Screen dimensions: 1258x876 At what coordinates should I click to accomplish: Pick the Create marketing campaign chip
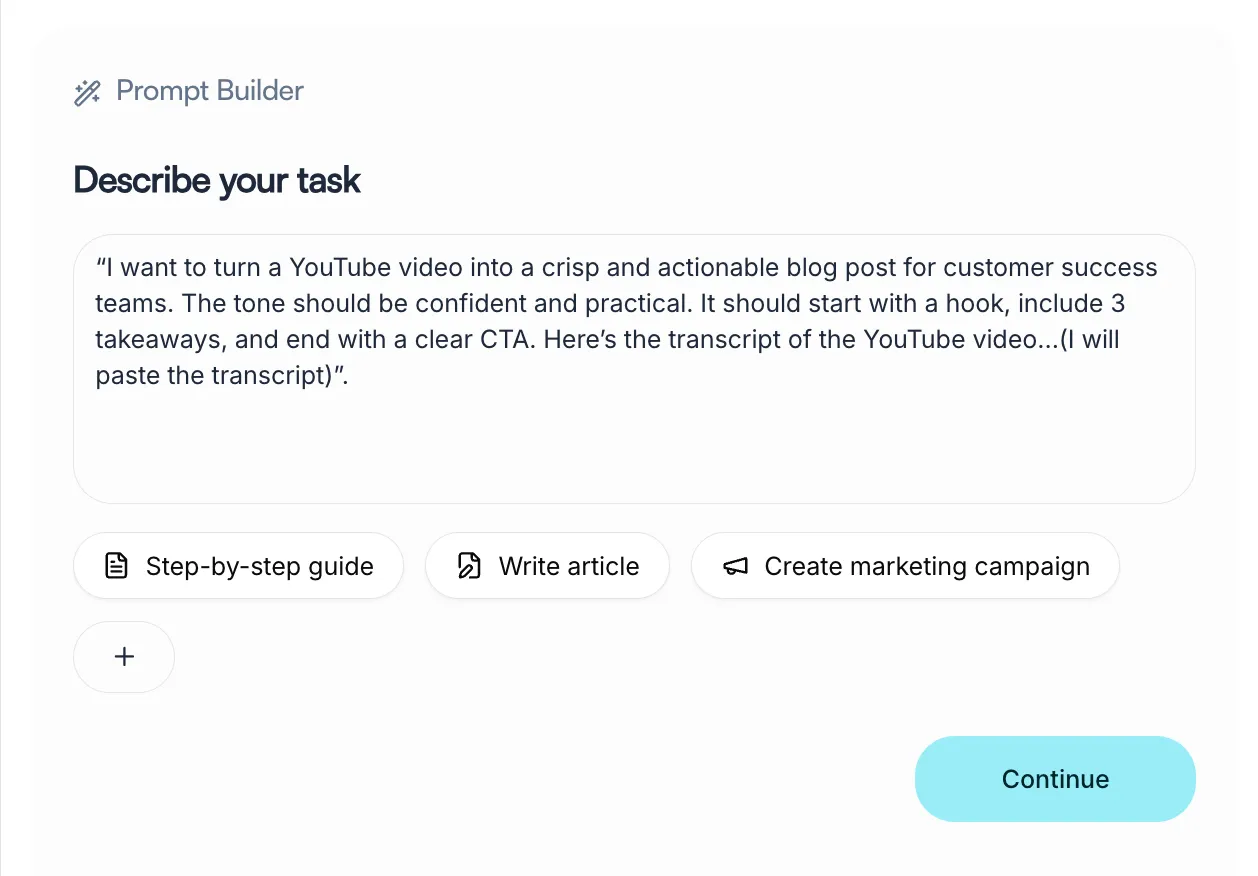[x=905, y=566]
